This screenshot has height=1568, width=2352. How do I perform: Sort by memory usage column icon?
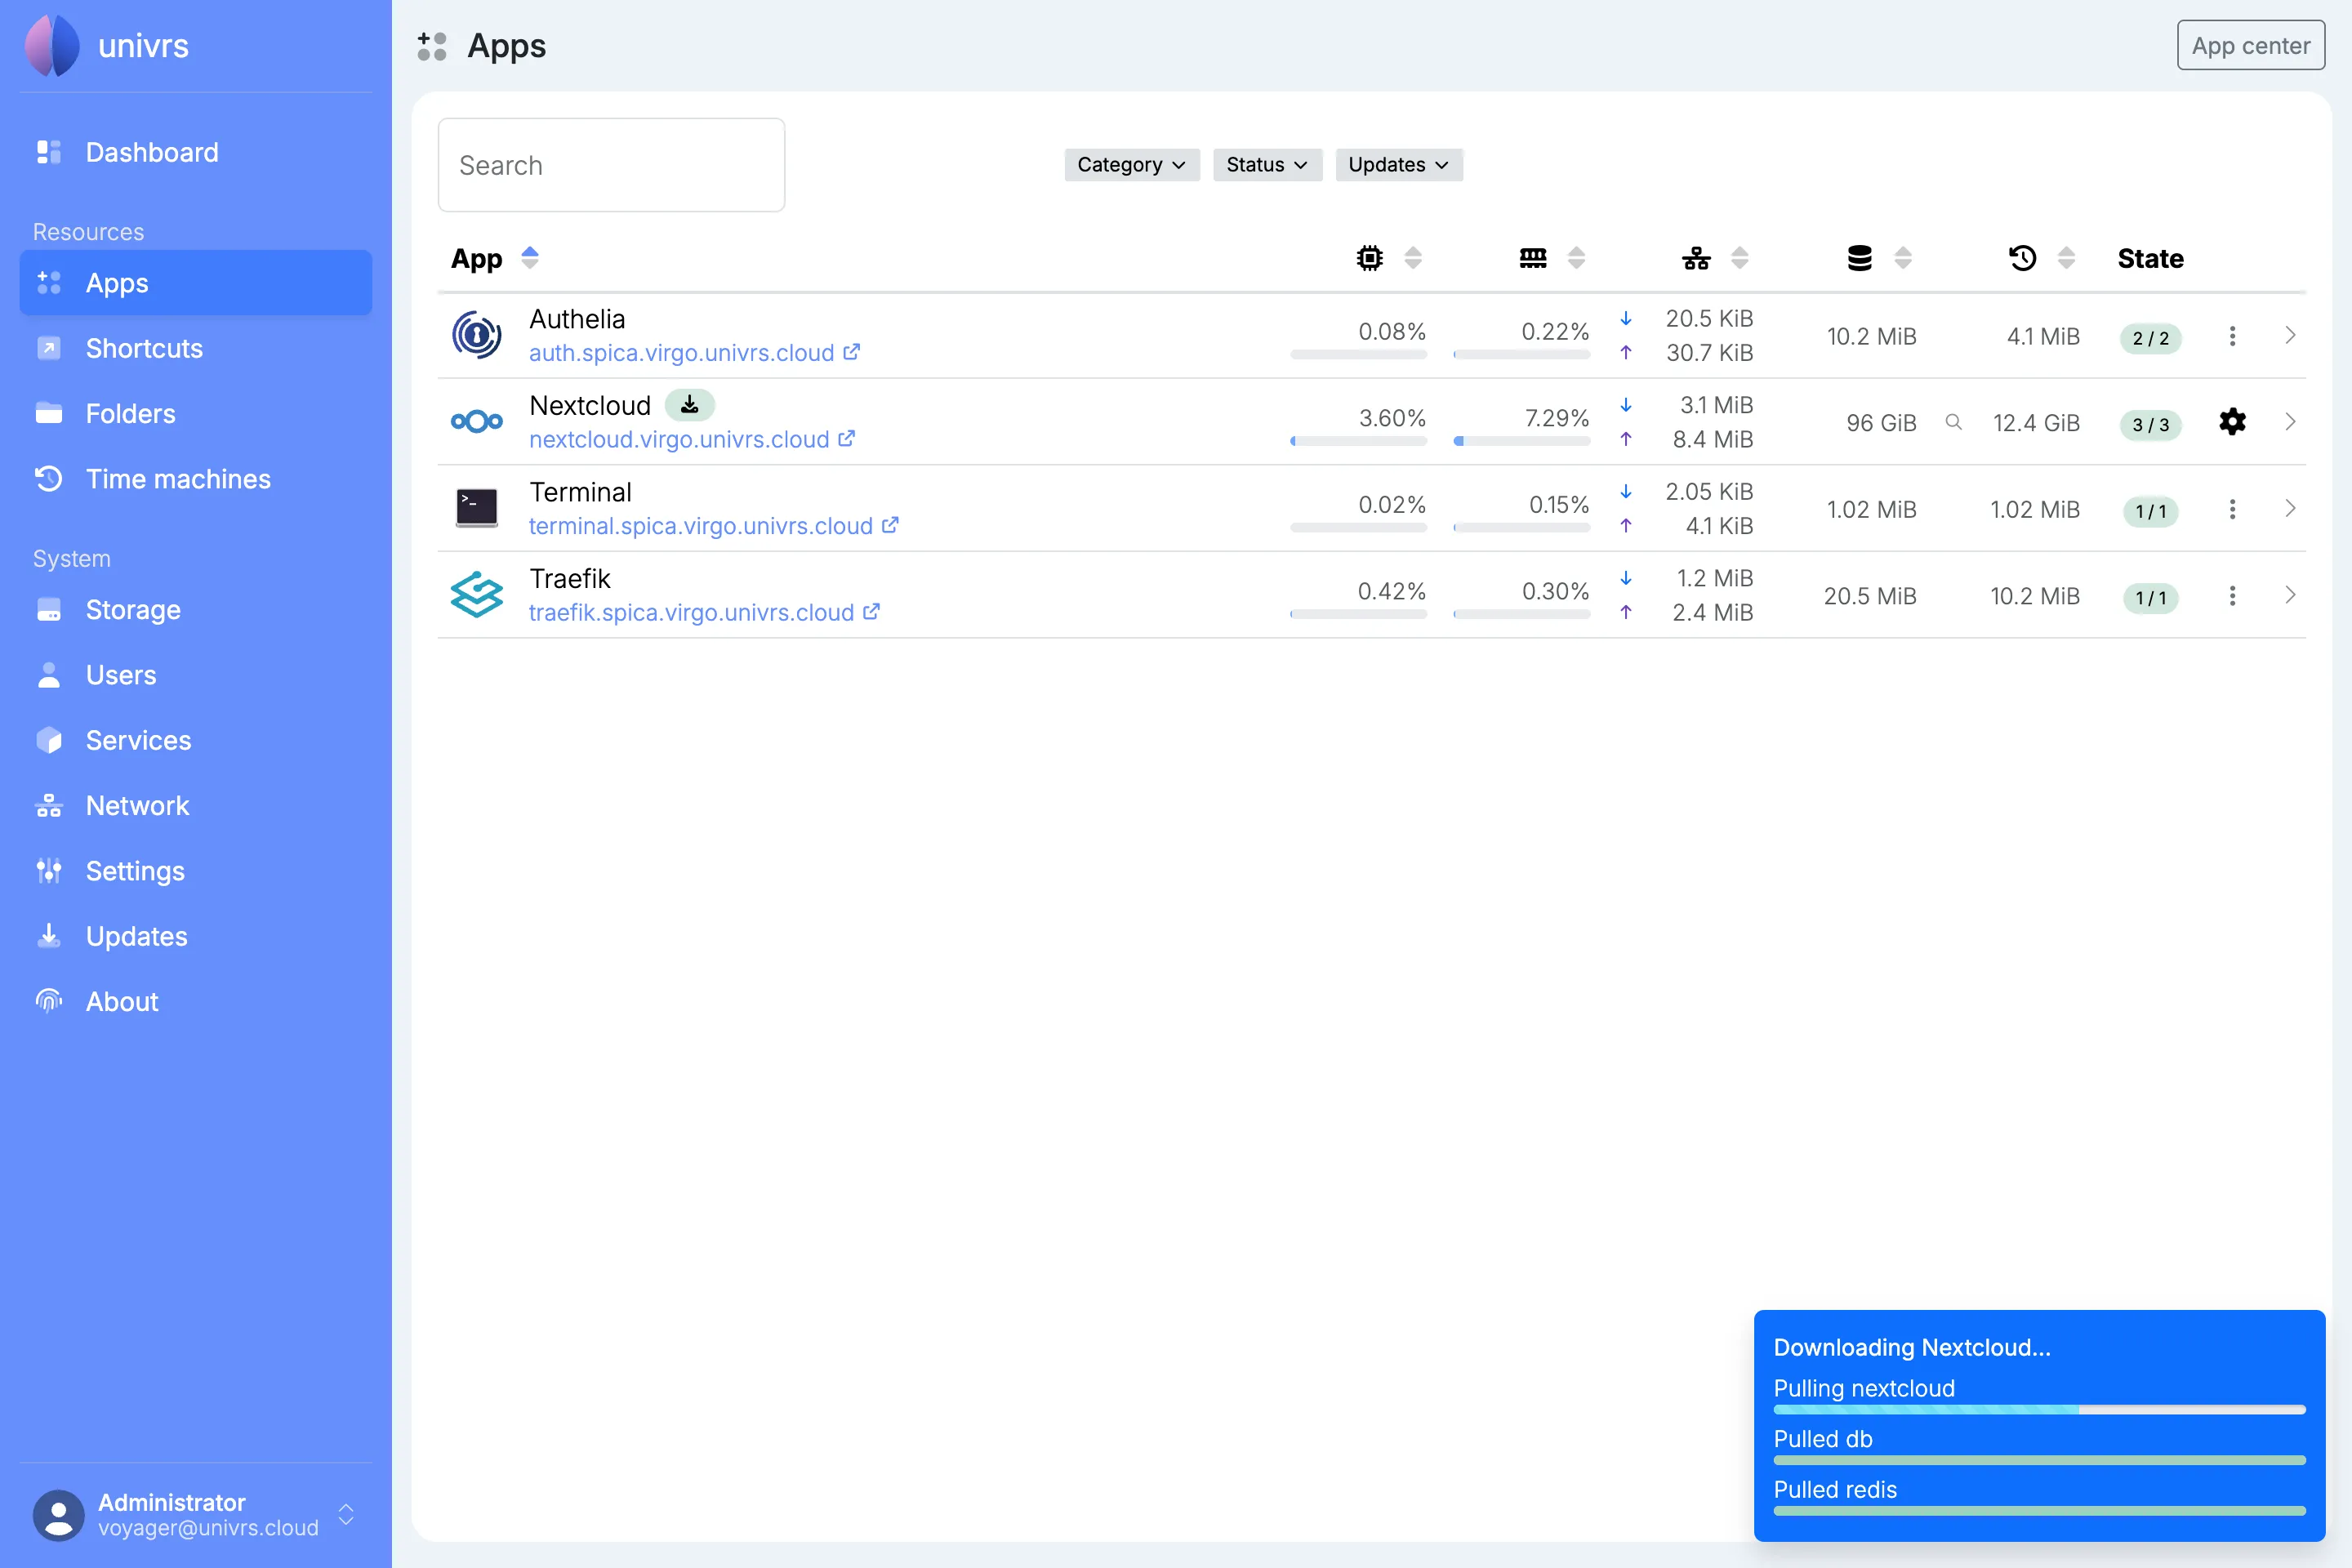click(1533, 258)
